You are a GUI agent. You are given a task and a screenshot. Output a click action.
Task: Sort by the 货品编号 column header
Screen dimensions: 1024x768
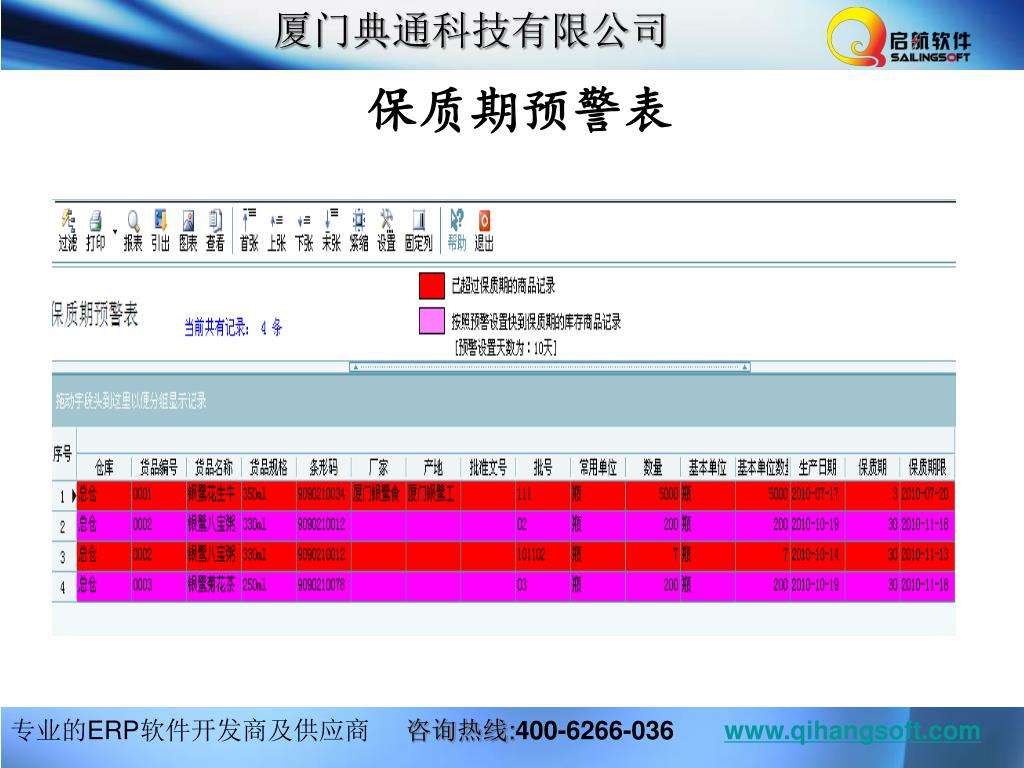click(159, 467)
